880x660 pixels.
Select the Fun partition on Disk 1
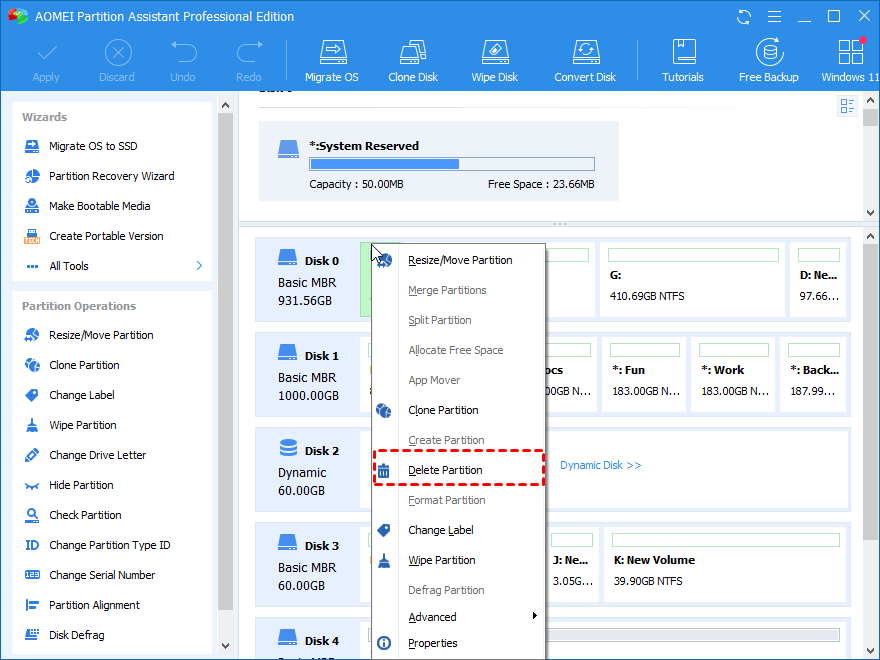click(644, 374)
